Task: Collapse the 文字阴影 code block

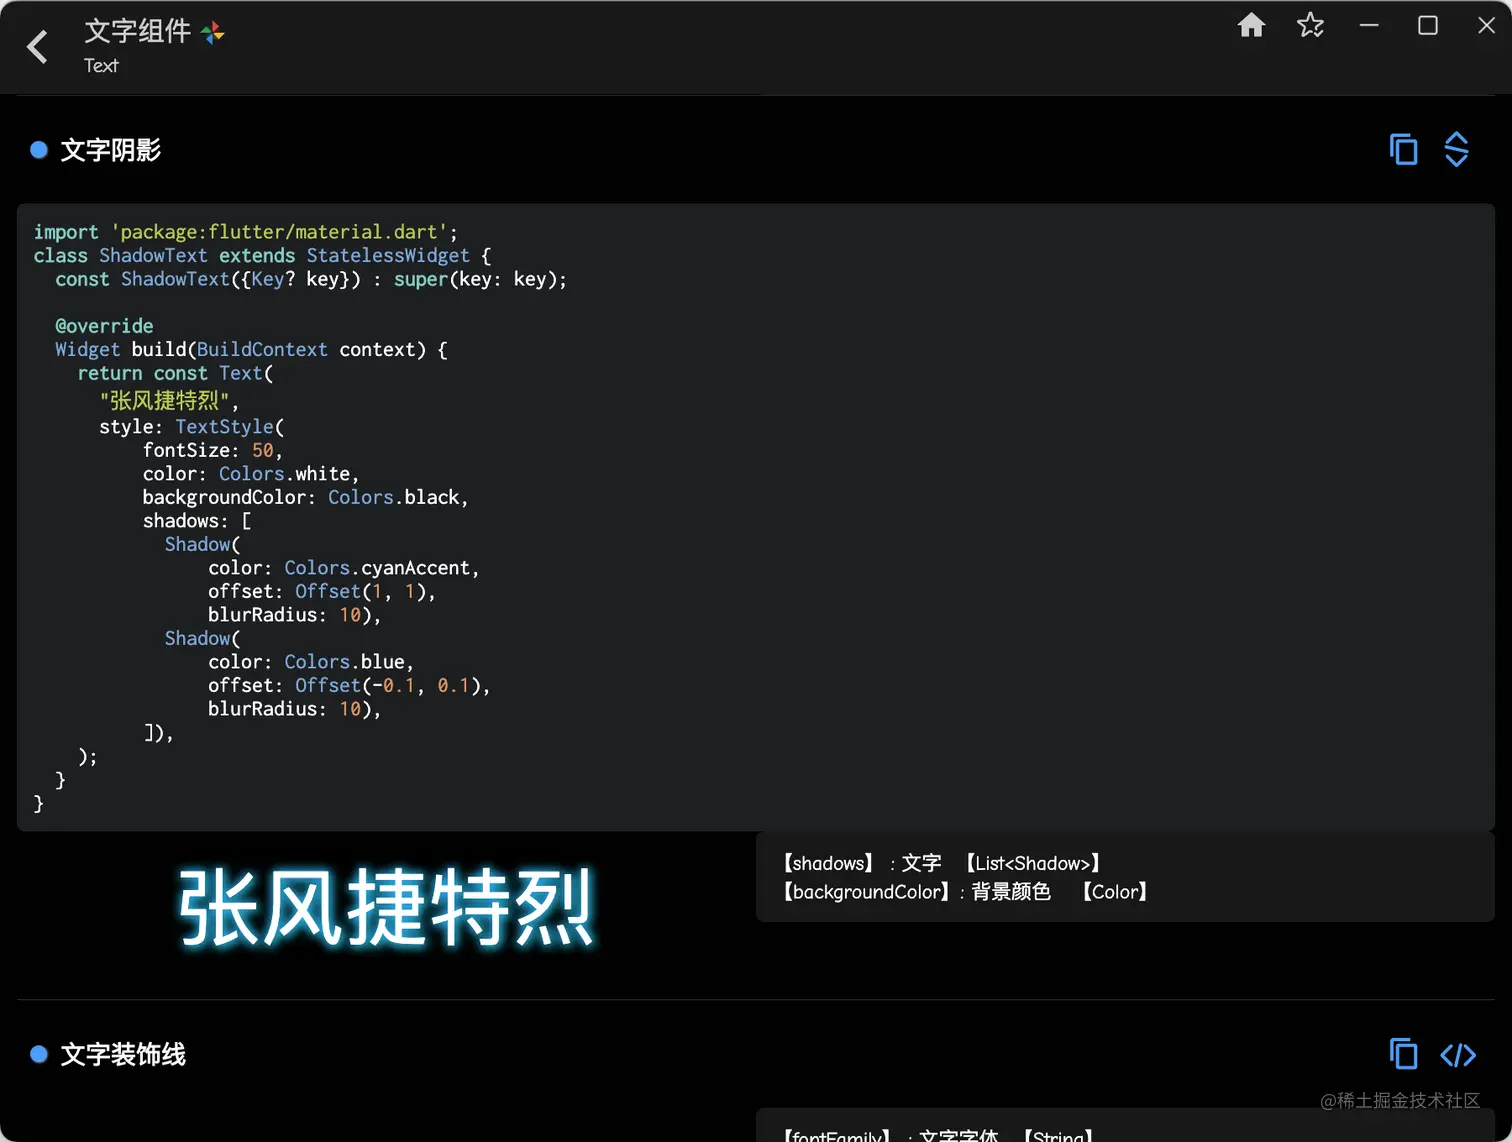Action: click(1456, 148)
